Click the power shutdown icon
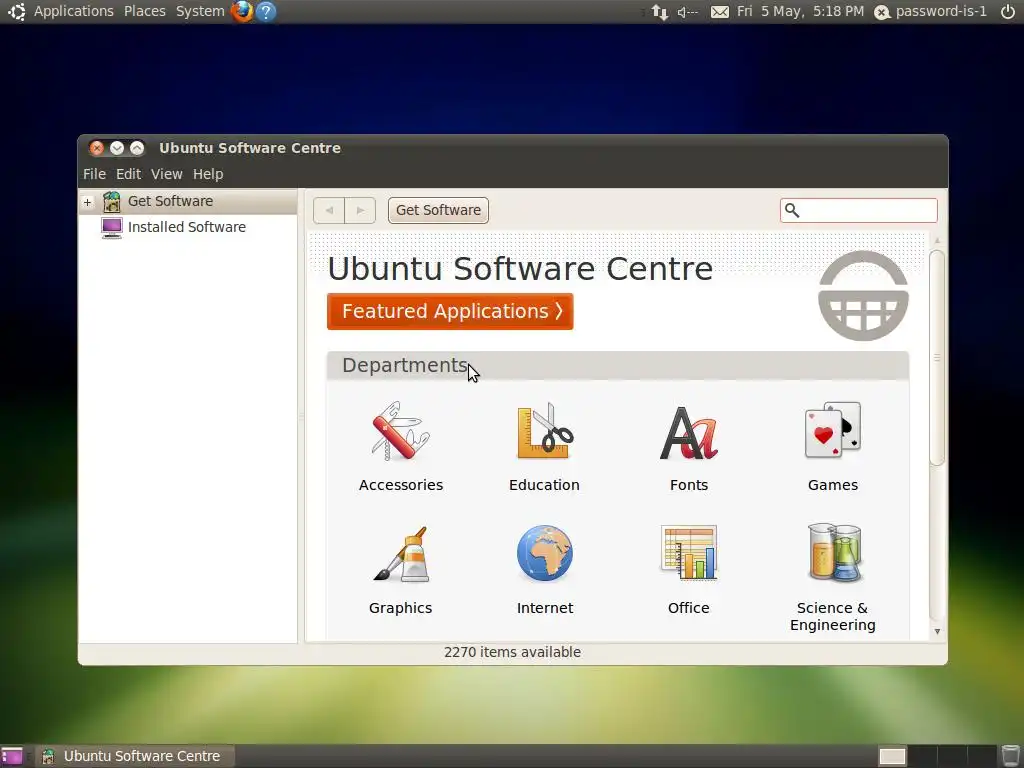Viewport: 1024px width, 768px height. click(x=1008, y=11)
